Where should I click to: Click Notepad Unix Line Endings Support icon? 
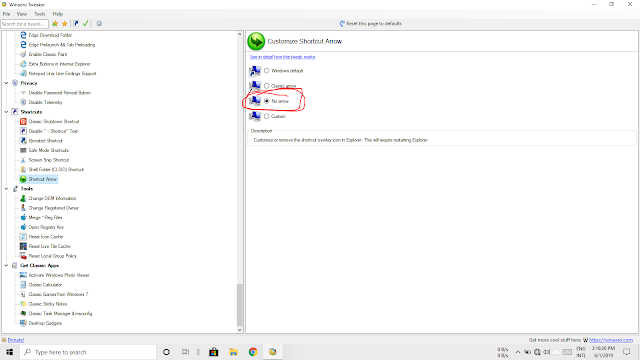23,73
